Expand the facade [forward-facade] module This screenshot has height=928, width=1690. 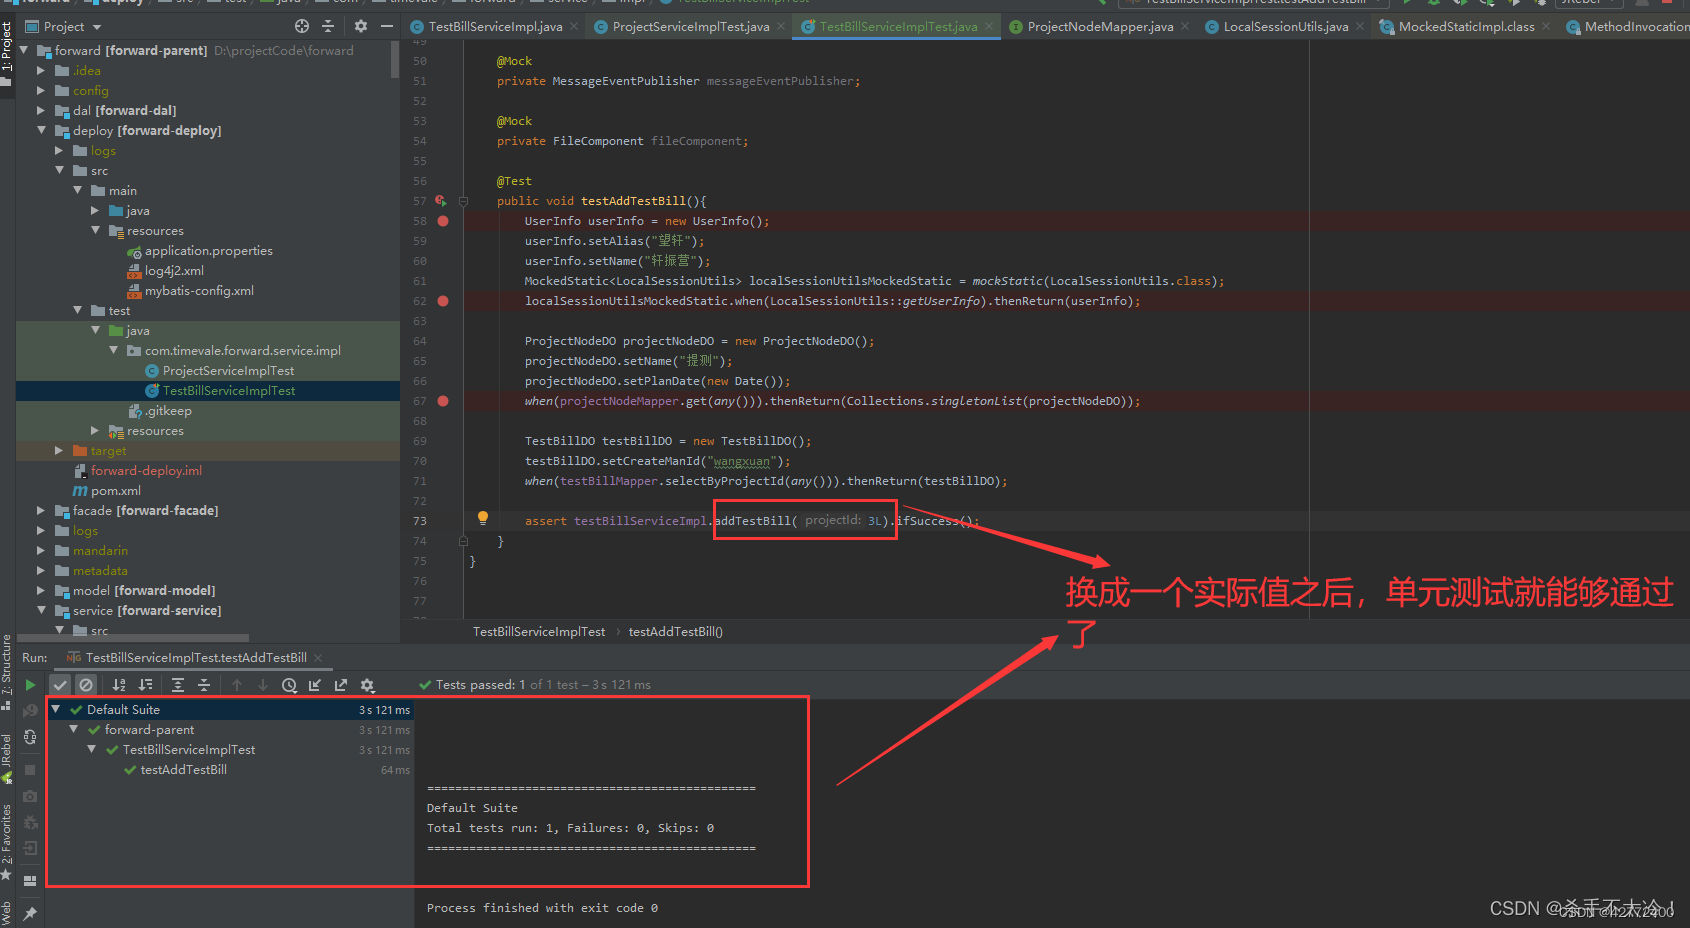coord(41,510)
